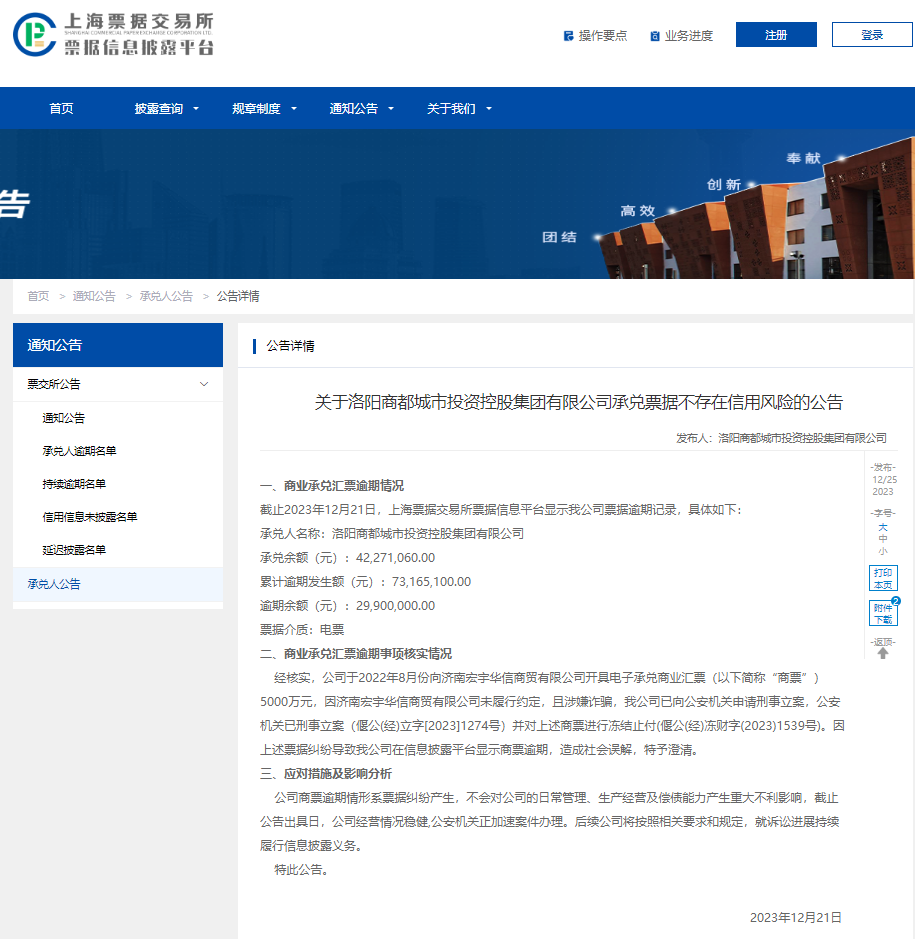The width and height of the screenshot is (915, 939).
Task: Click the 公告详情 panel heading
Action: click(x=290, y=346)
